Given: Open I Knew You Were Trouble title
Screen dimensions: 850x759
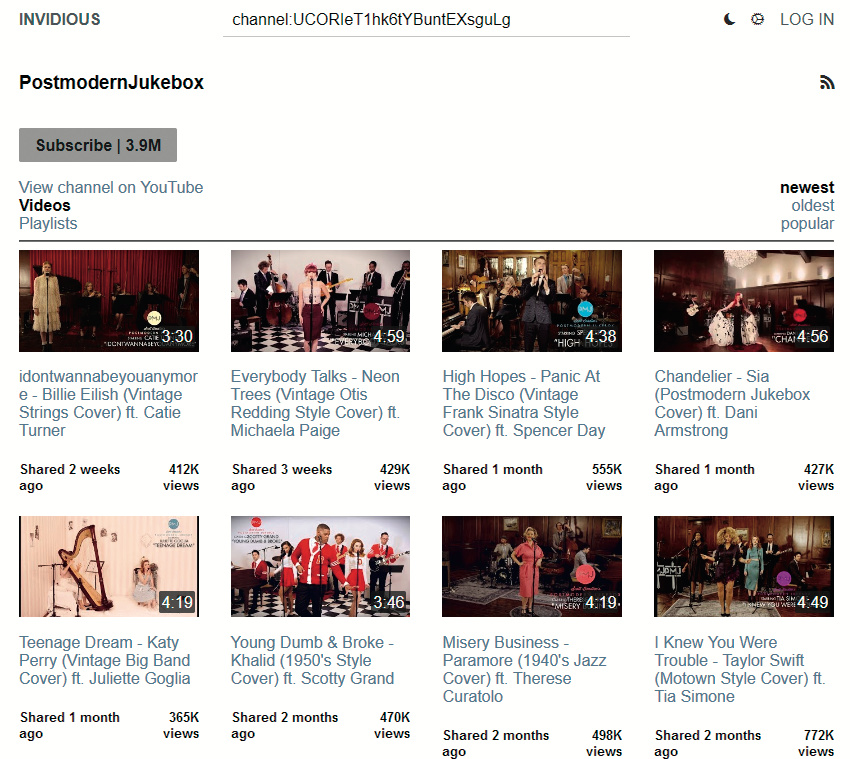Looking at the screenshot, I should tap(739, 669).
